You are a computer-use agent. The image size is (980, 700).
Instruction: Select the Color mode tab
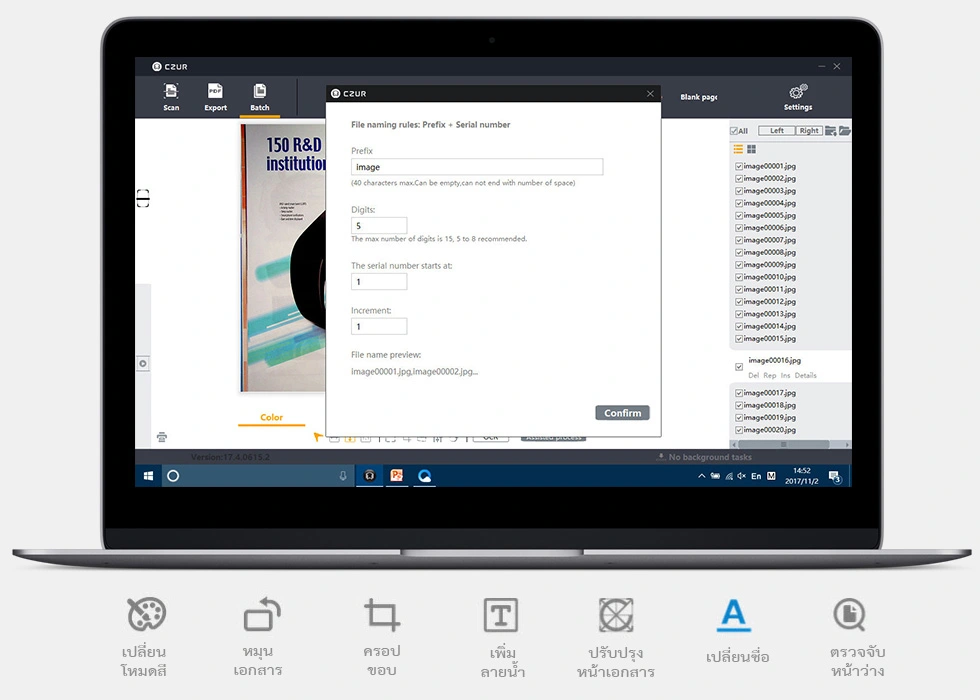(271, 418)
